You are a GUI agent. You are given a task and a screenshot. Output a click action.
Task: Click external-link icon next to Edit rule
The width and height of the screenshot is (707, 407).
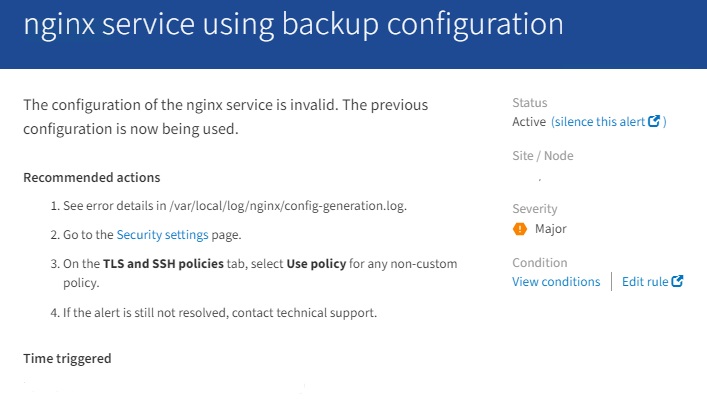677,282
